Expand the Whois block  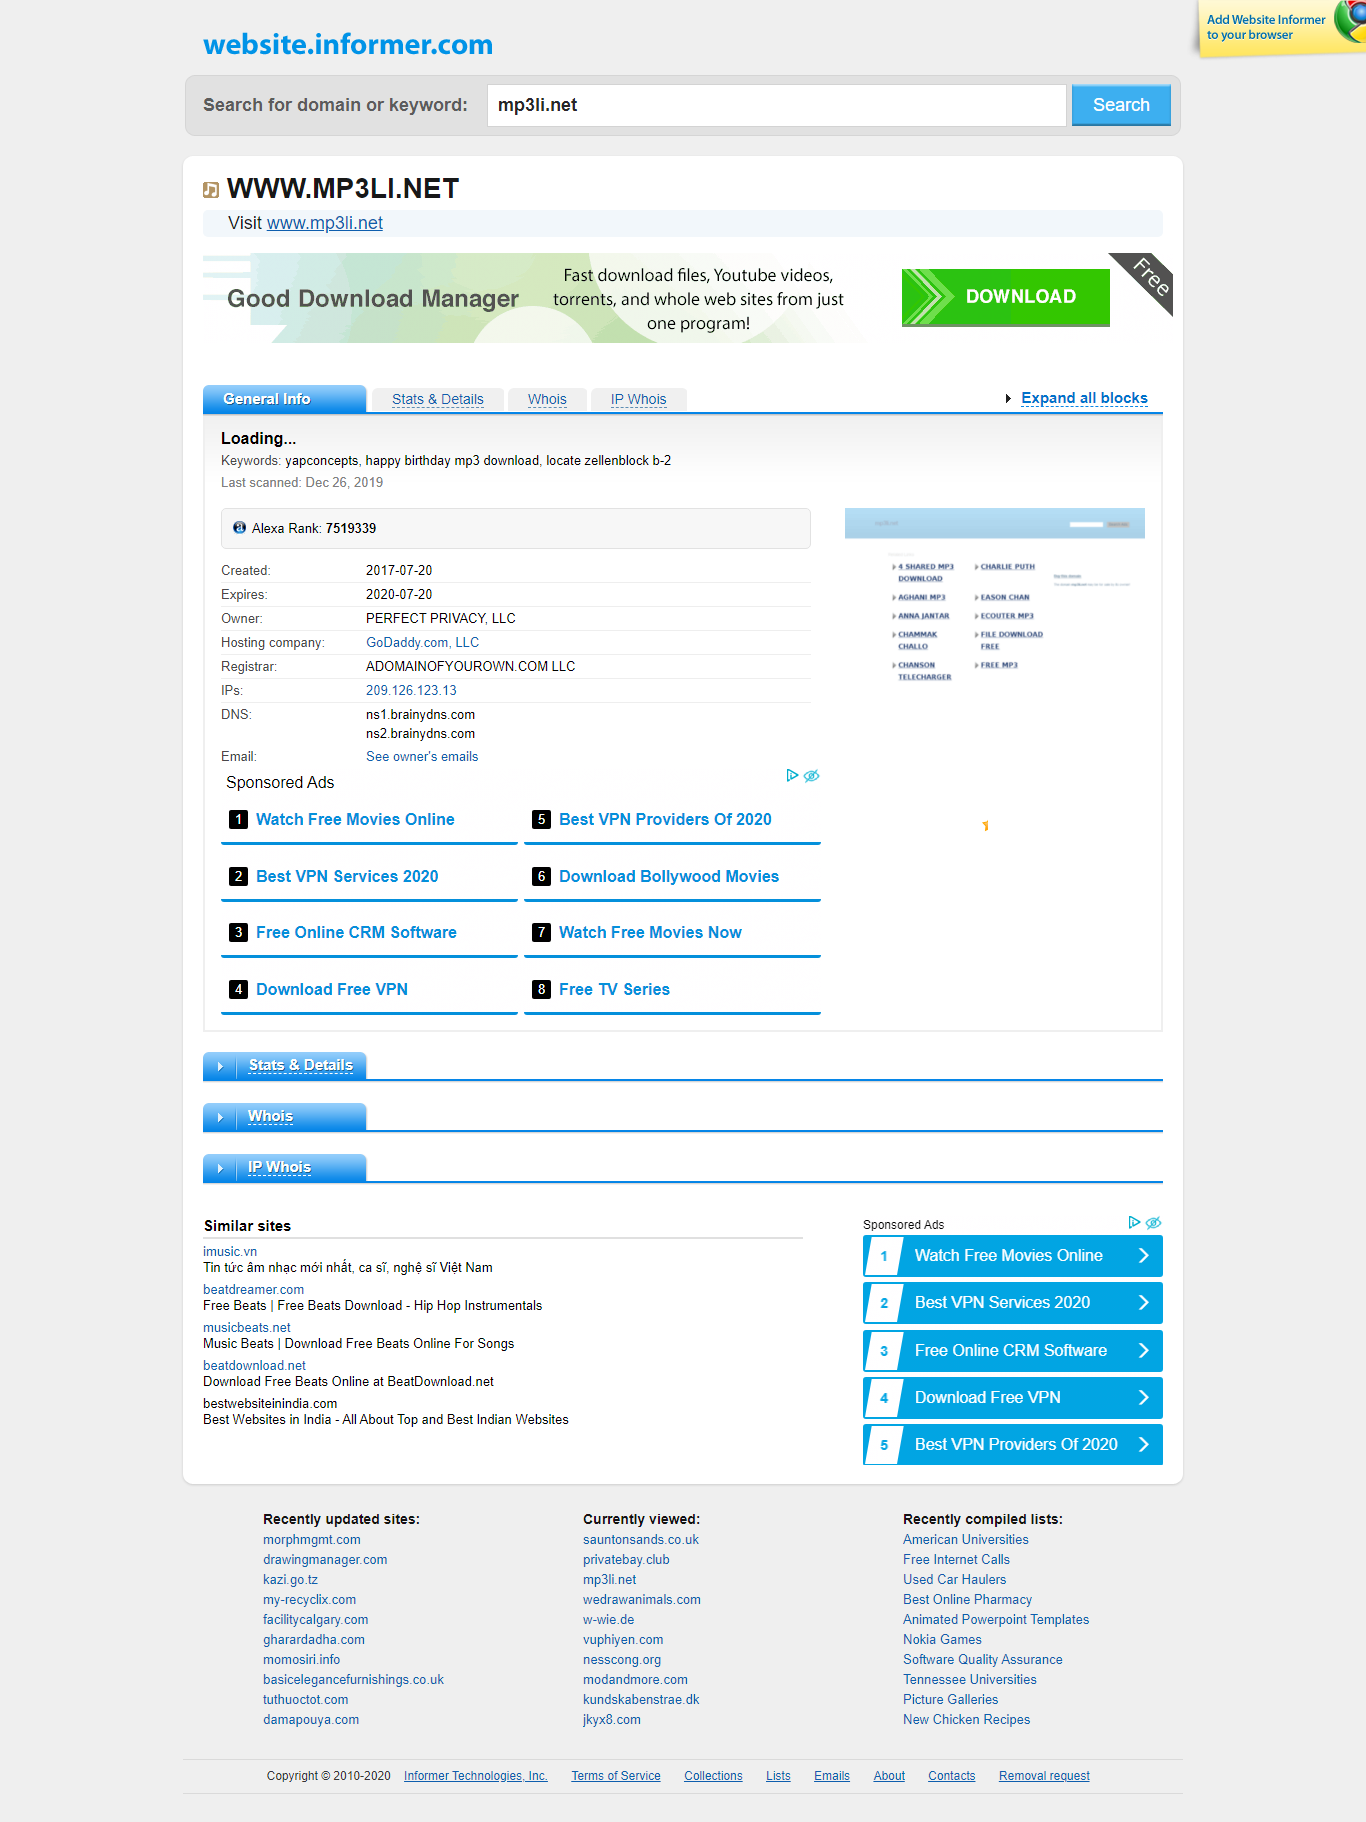[285, 1117]
